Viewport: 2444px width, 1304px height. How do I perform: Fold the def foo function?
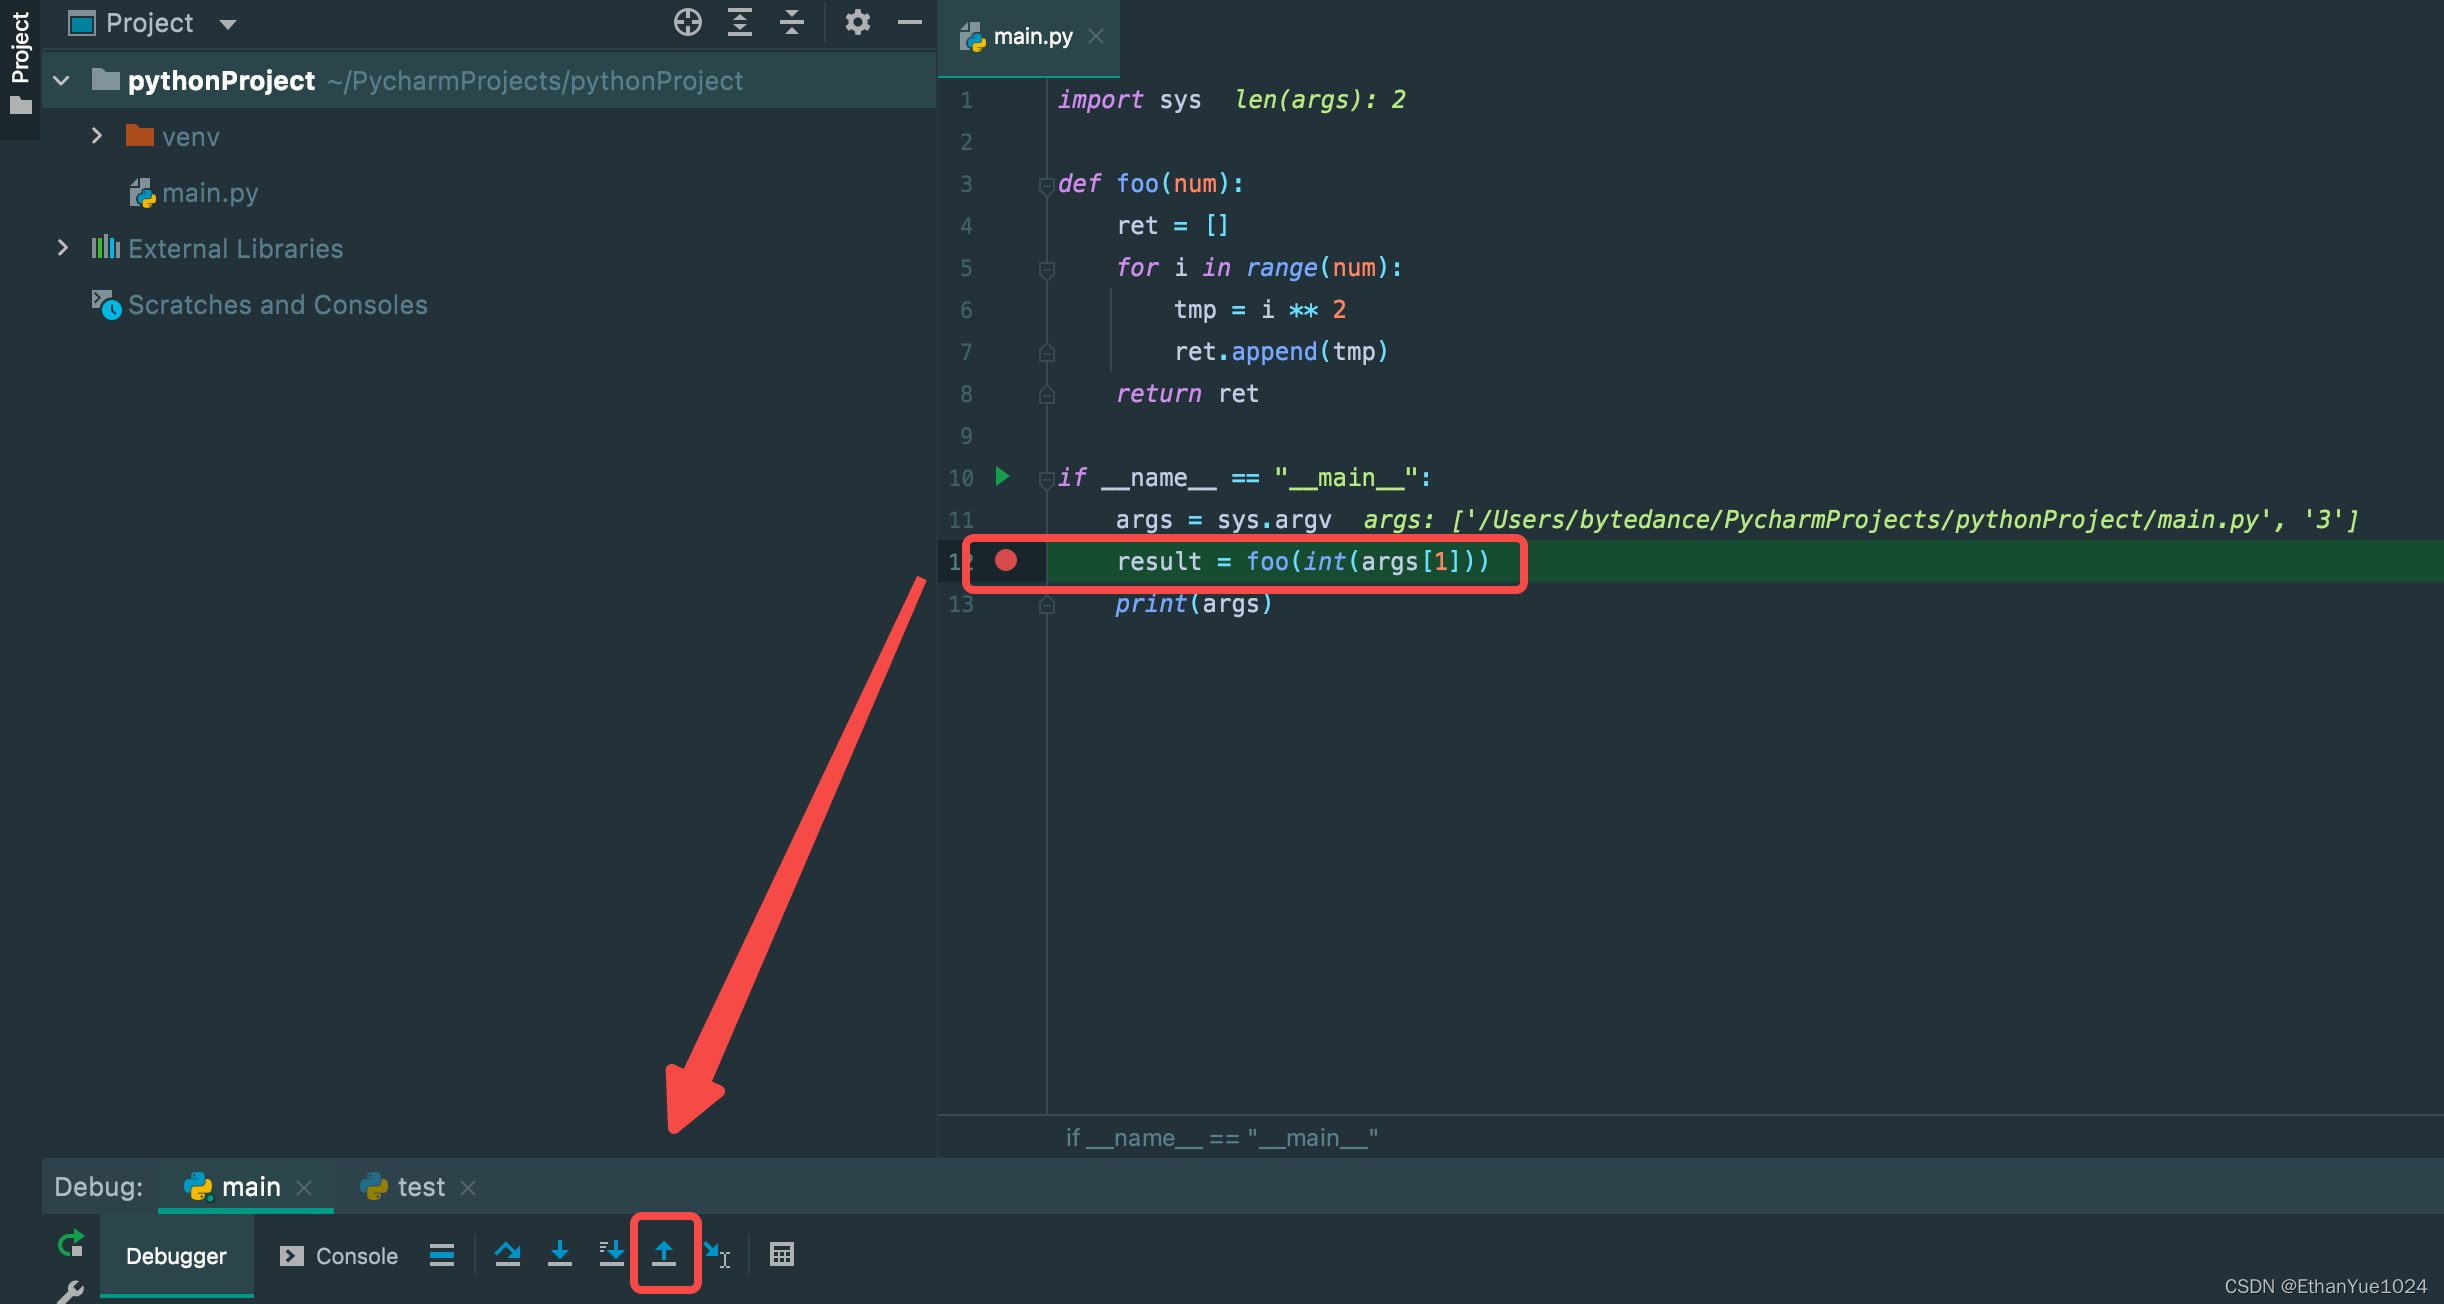click(x=1047, y=185)
